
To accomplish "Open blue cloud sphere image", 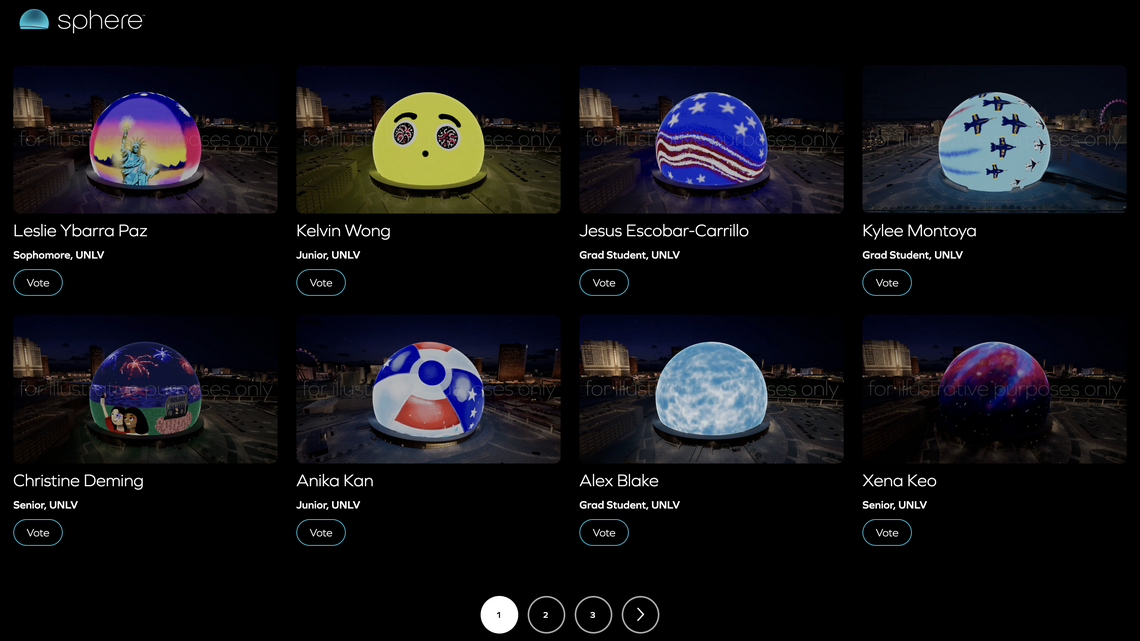I will 711,389.
